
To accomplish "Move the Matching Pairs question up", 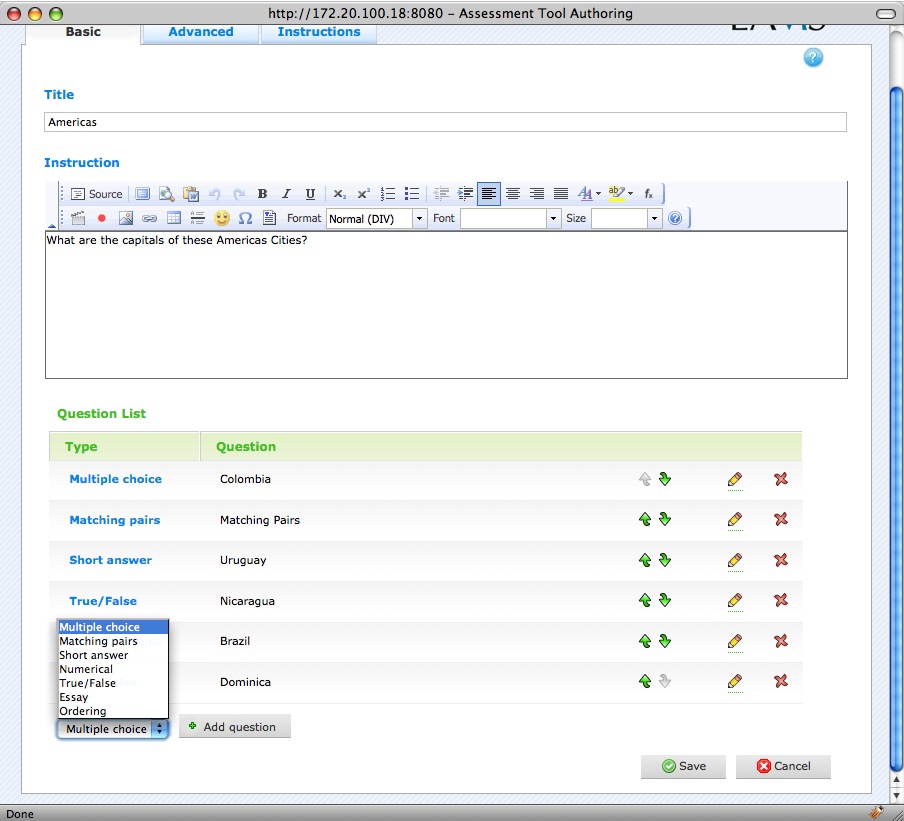I will coord(645,519).
